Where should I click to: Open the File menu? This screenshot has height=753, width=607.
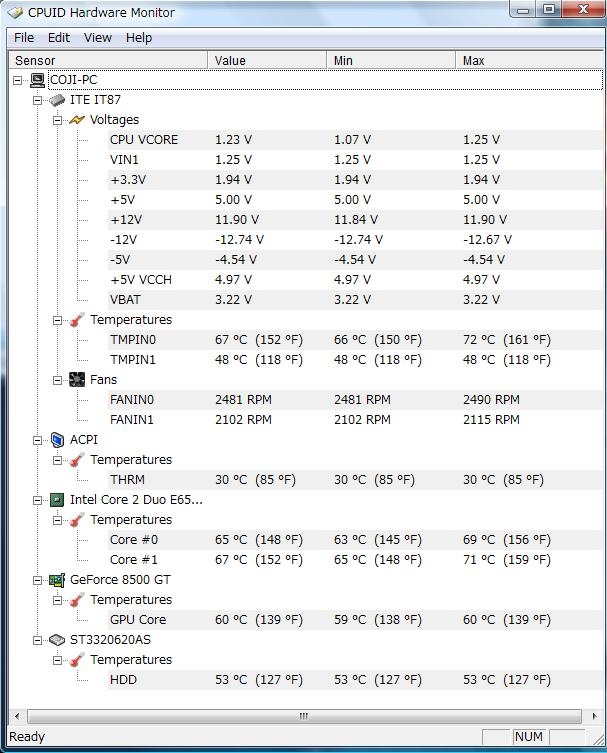(24, 38)
